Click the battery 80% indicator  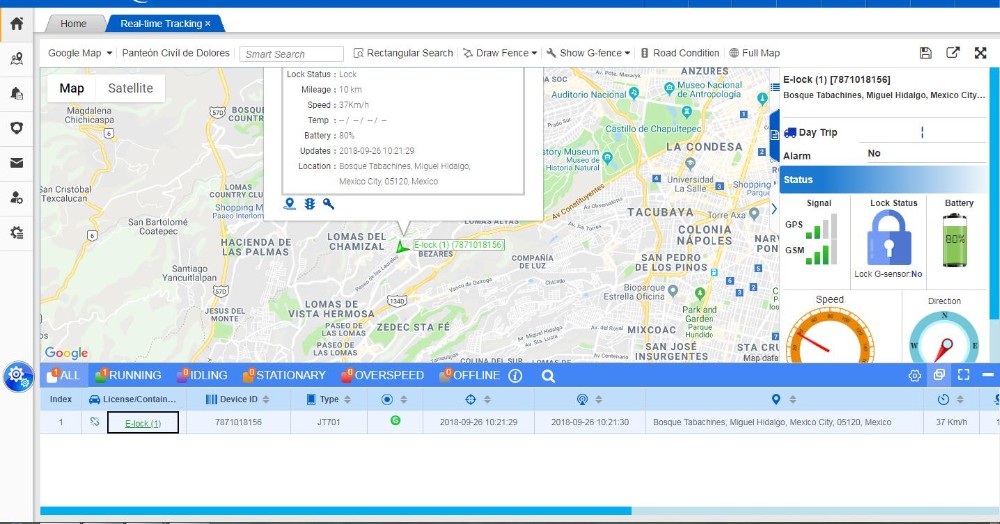pos(955,240)
